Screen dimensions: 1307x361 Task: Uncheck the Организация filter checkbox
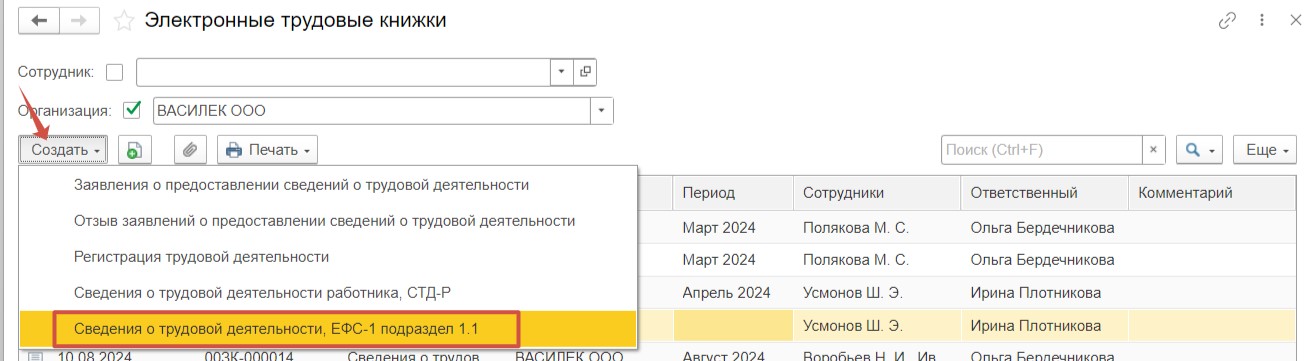(x=131, y=110)
